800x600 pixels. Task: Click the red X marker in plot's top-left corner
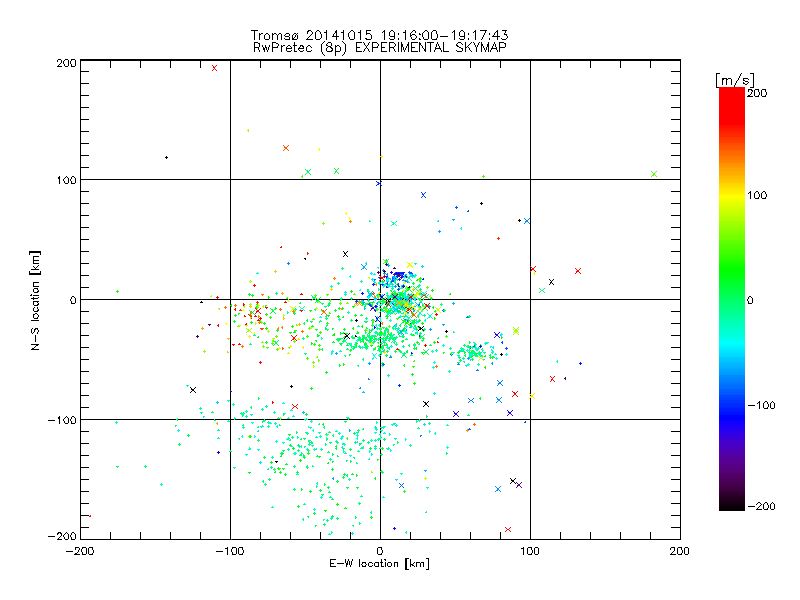214,68
